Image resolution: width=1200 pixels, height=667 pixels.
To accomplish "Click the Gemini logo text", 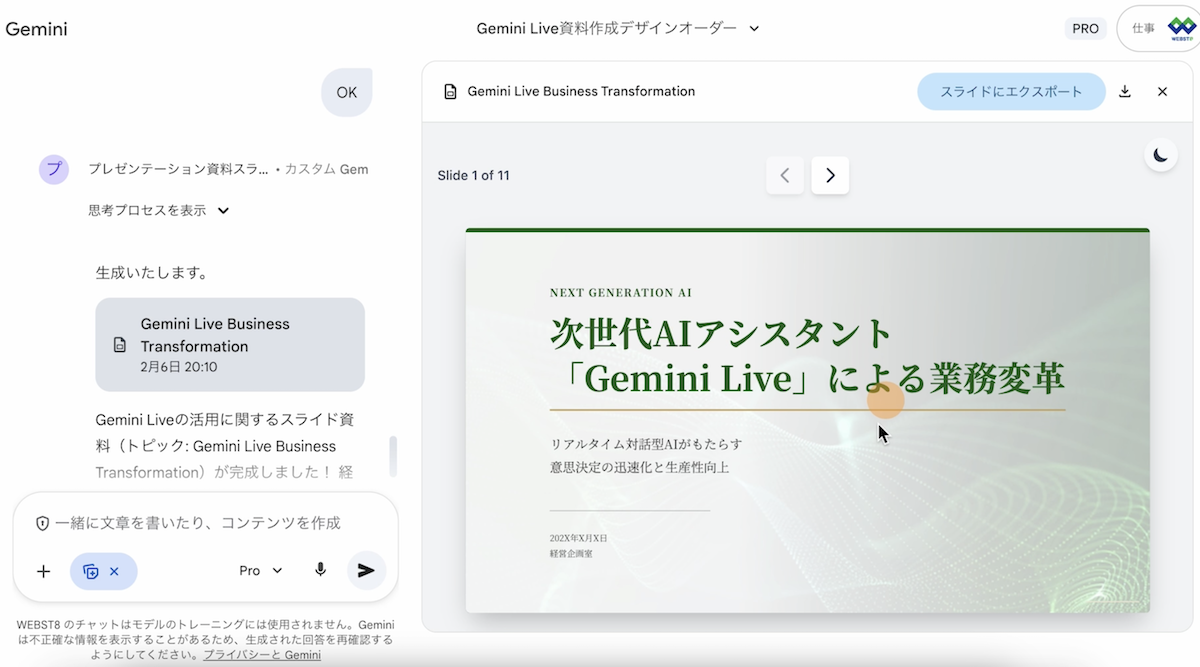I will [37, 29].
